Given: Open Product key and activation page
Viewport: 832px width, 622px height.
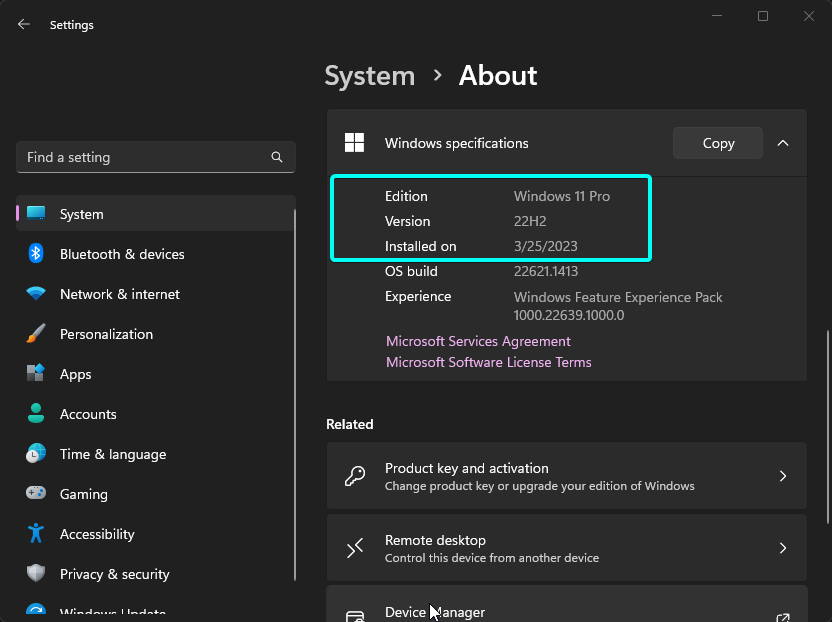Looking at the screenshot, I should [x=567, y=476].
